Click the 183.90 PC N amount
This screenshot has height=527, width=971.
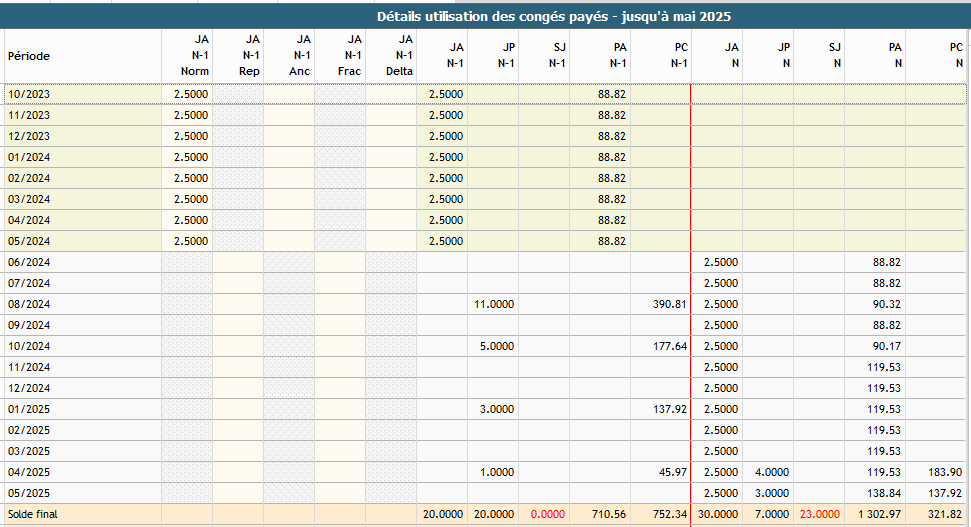tap(945, 473)
